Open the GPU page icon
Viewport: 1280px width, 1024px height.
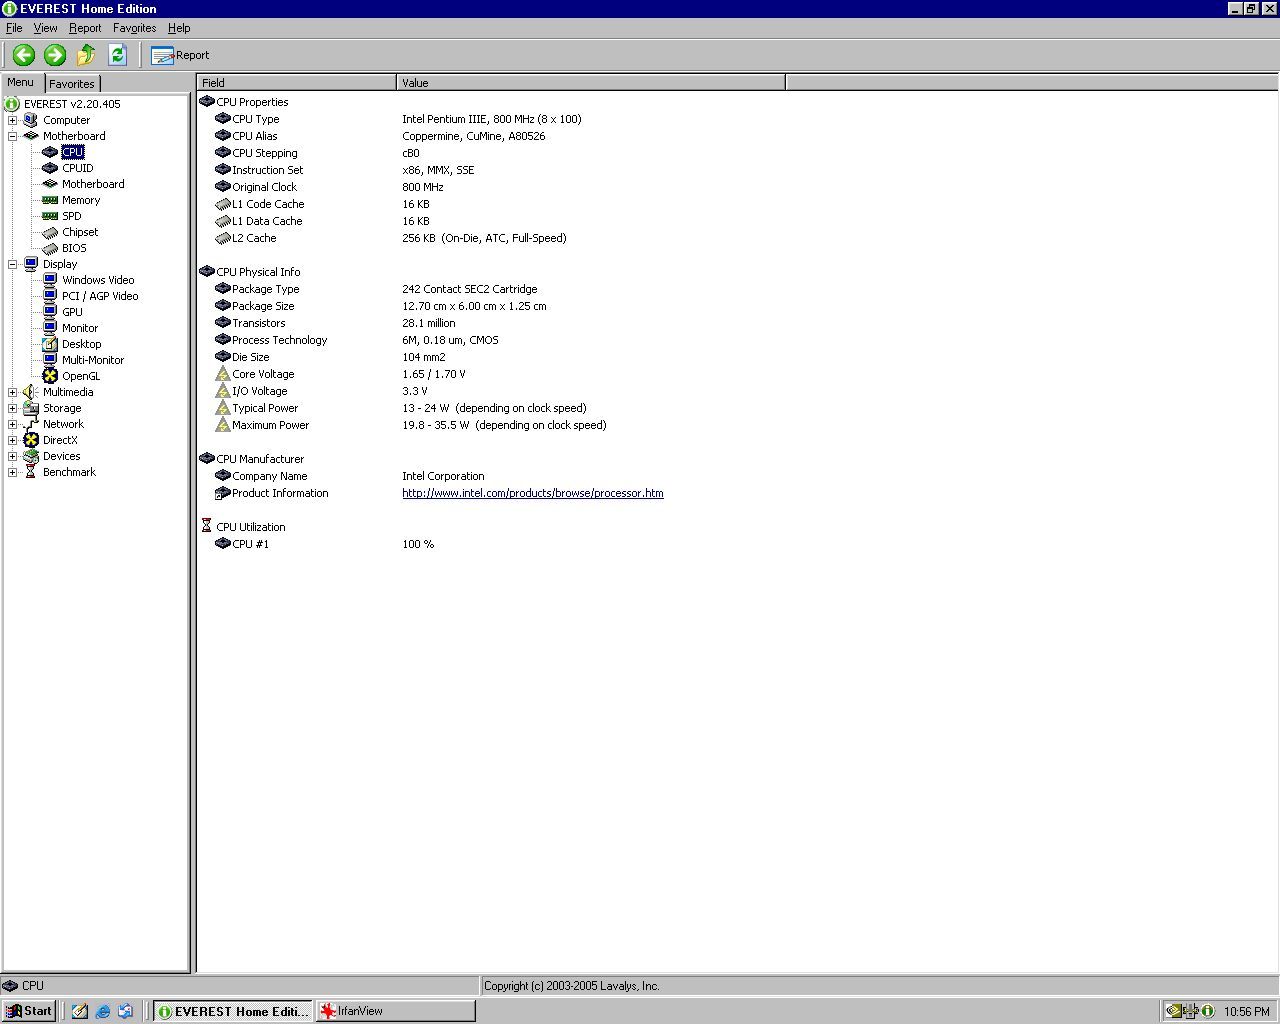tap(50, 312)
